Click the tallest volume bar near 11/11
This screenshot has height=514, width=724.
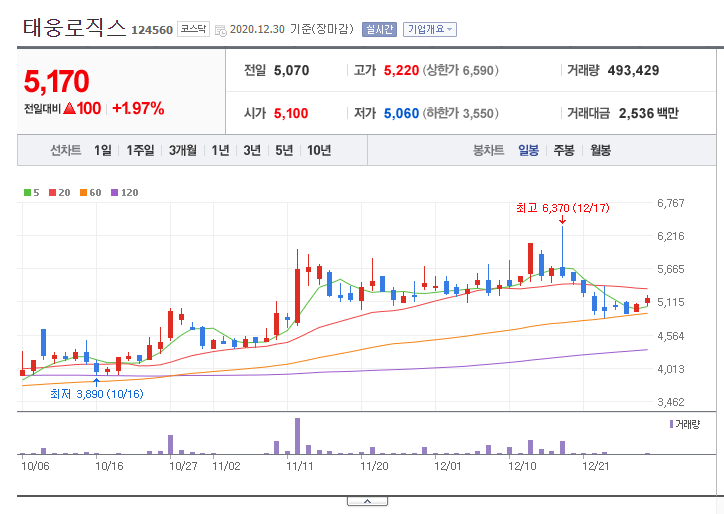click(x=297, y=436)
